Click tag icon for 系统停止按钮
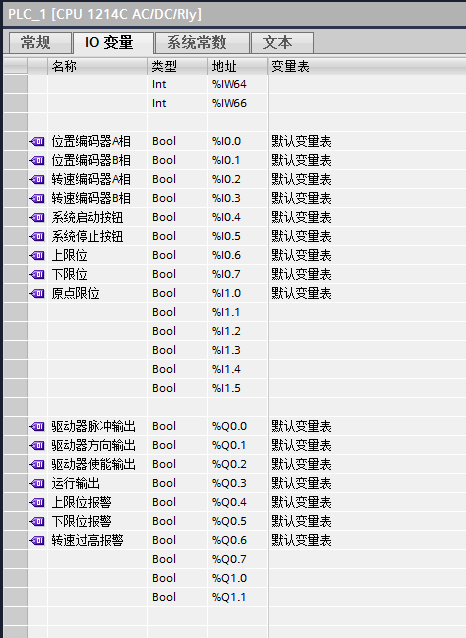The image size is (466, 638). [37, 236]
